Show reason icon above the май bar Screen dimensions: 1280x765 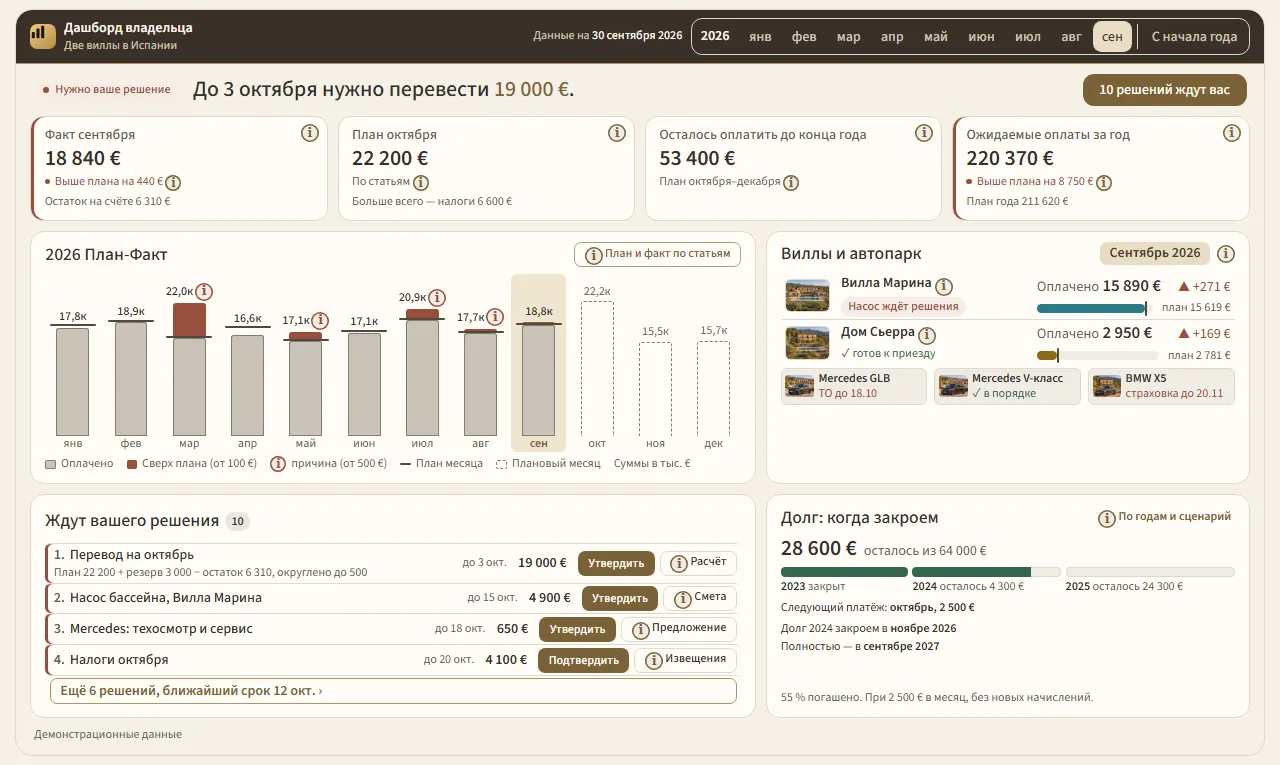pyautogui.click(x=320, y=321)
